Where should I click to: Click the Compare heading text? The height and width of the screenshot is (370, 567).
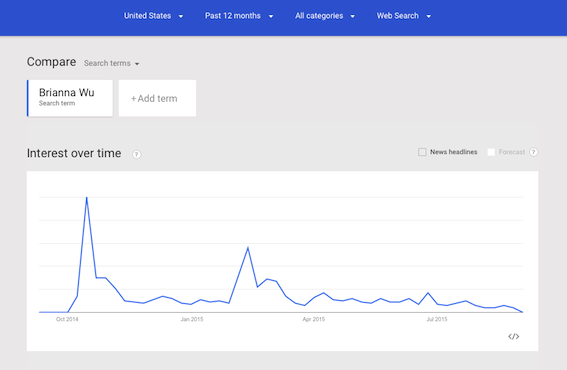click(51, 62)
